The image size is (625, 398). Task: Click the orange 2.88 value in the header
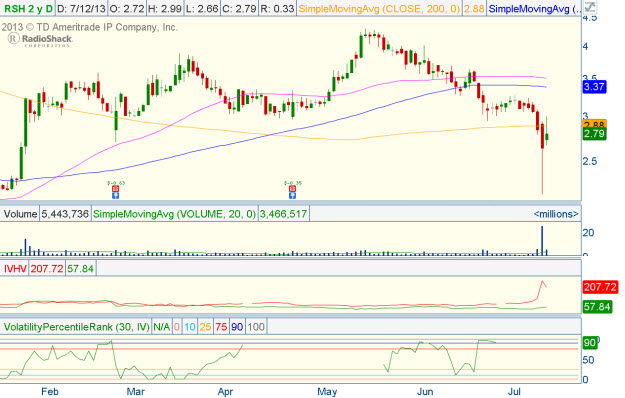[x=474, y=8]
